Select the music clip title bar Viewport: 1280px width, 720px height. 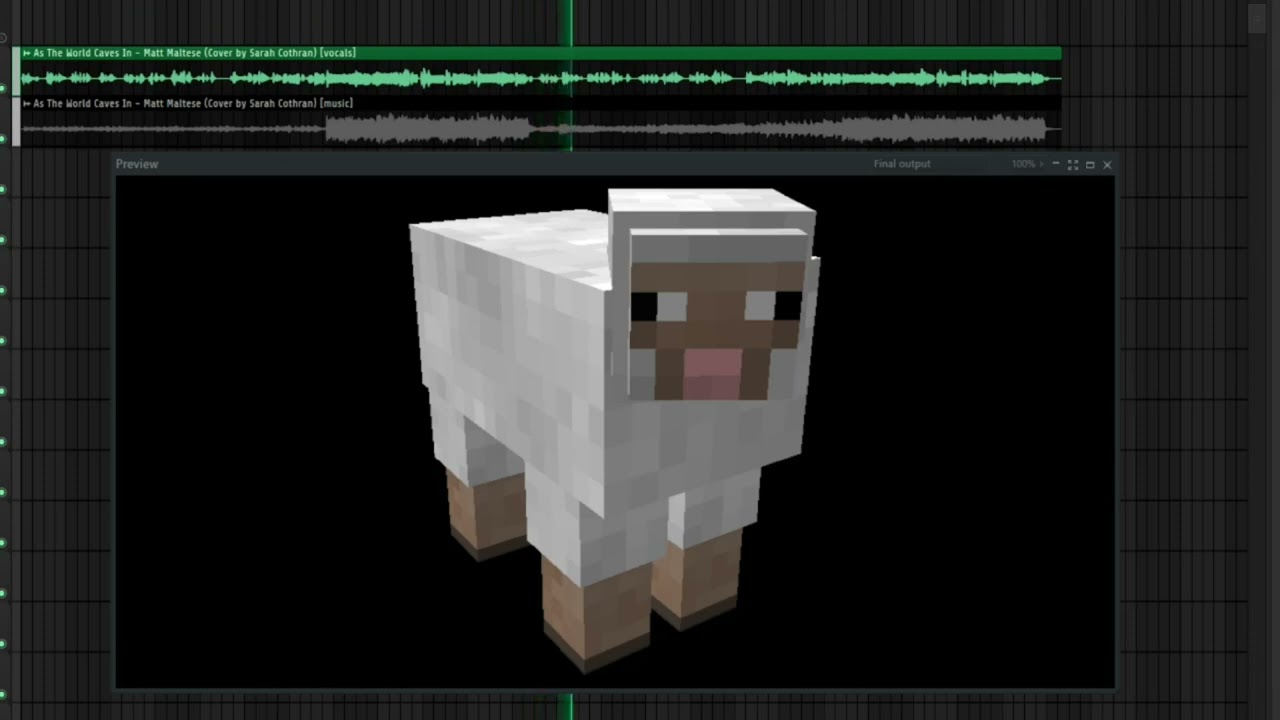point(541,103)
